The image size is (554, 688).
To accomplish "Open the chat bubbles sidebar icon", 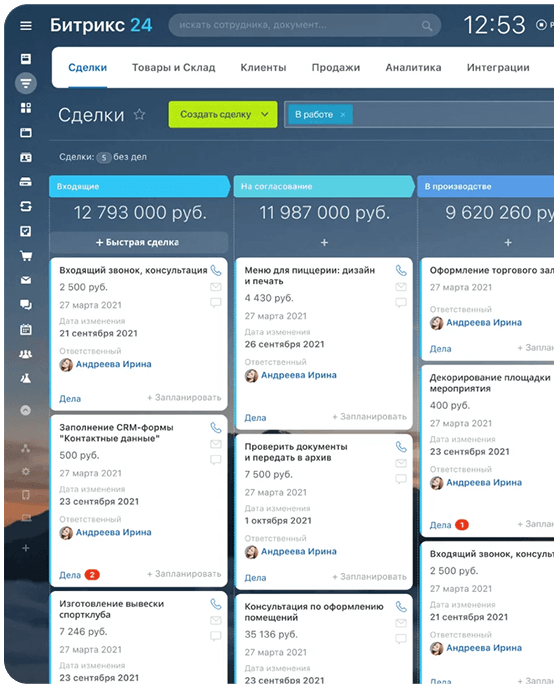I will point(26,305).
